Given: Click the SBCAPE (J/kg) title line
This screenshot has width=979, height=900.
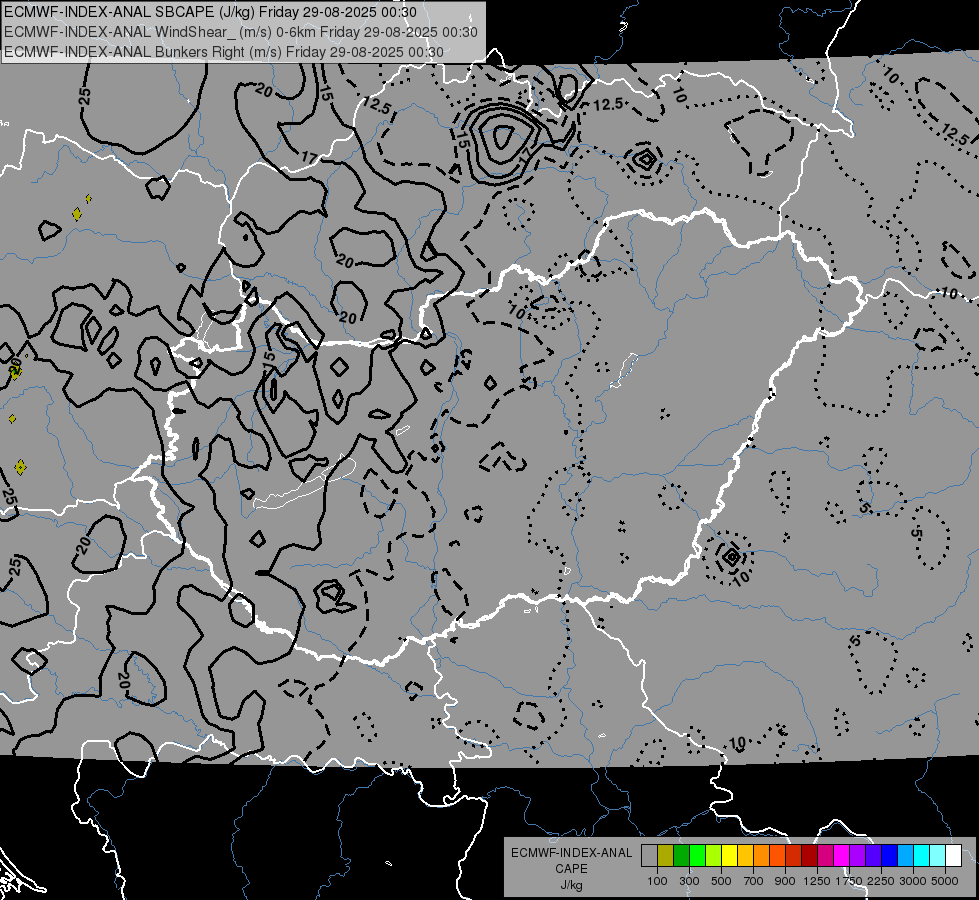Looking at the screenshot, I should point(212,12).
